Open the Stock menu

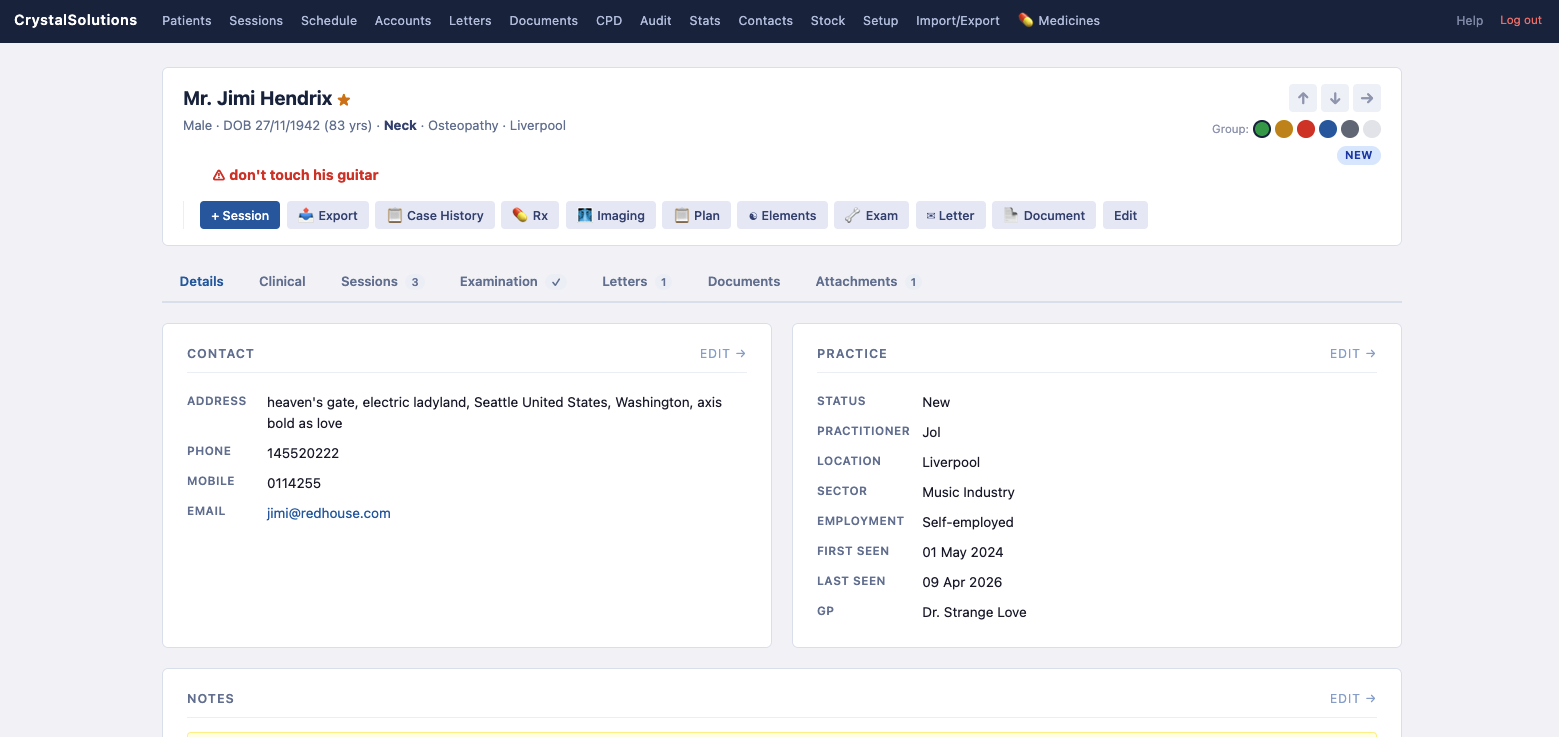pos(828,20)
